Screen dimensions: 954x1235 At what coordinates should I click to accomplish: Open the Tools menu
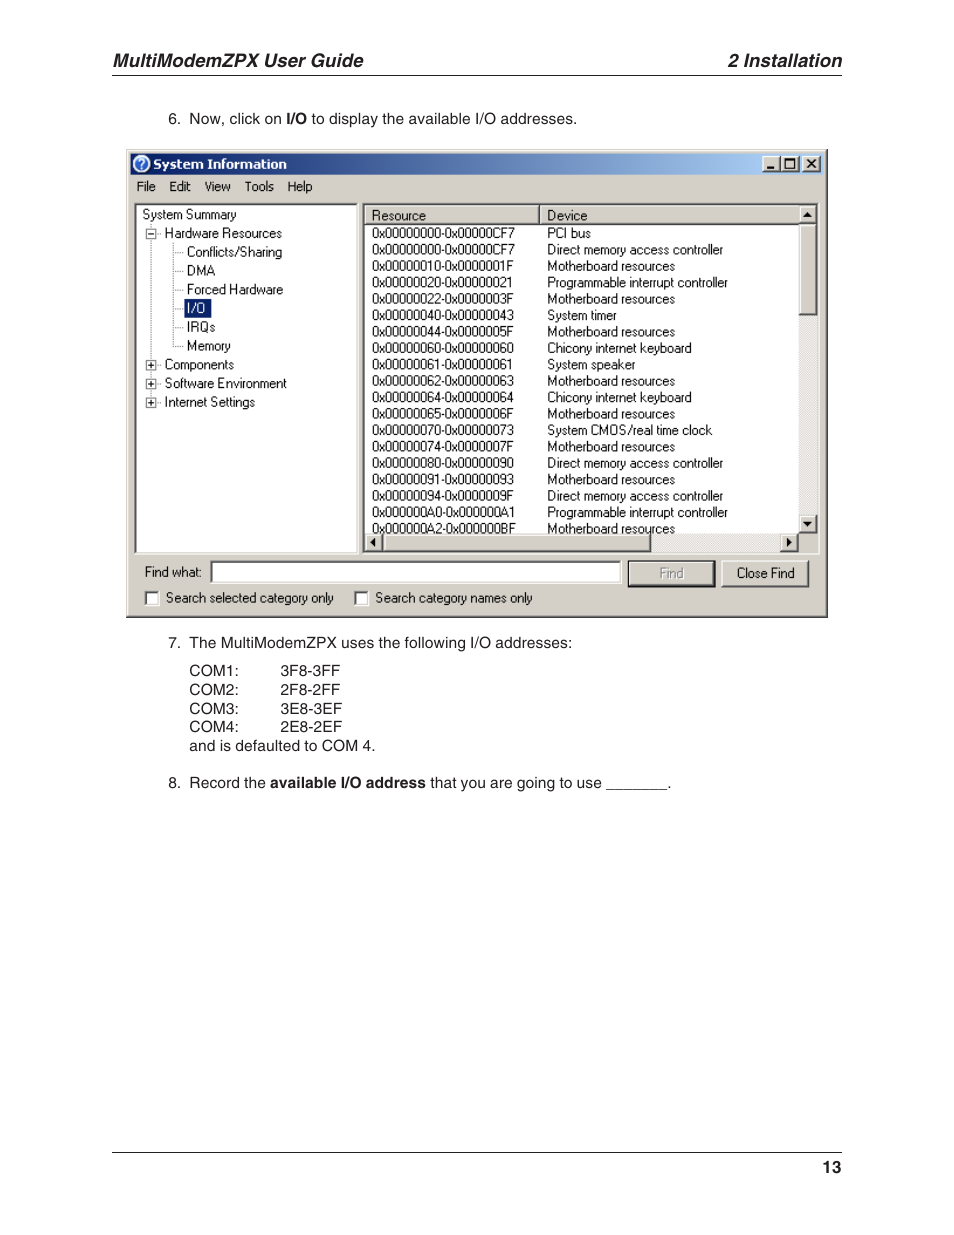(259, 187)
